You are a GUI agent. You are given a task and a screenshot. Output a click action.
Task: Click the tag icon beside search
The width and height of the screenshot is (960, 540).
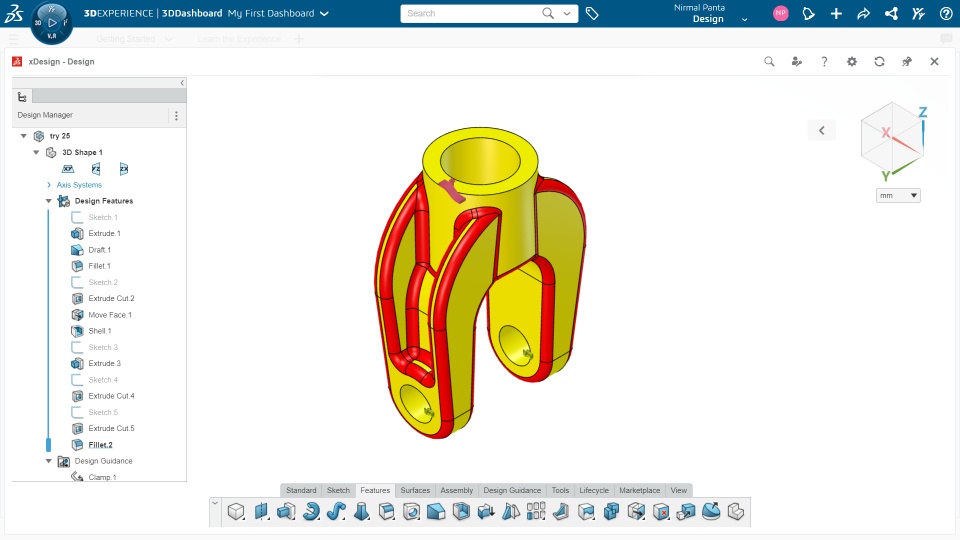tap(592, 13)
